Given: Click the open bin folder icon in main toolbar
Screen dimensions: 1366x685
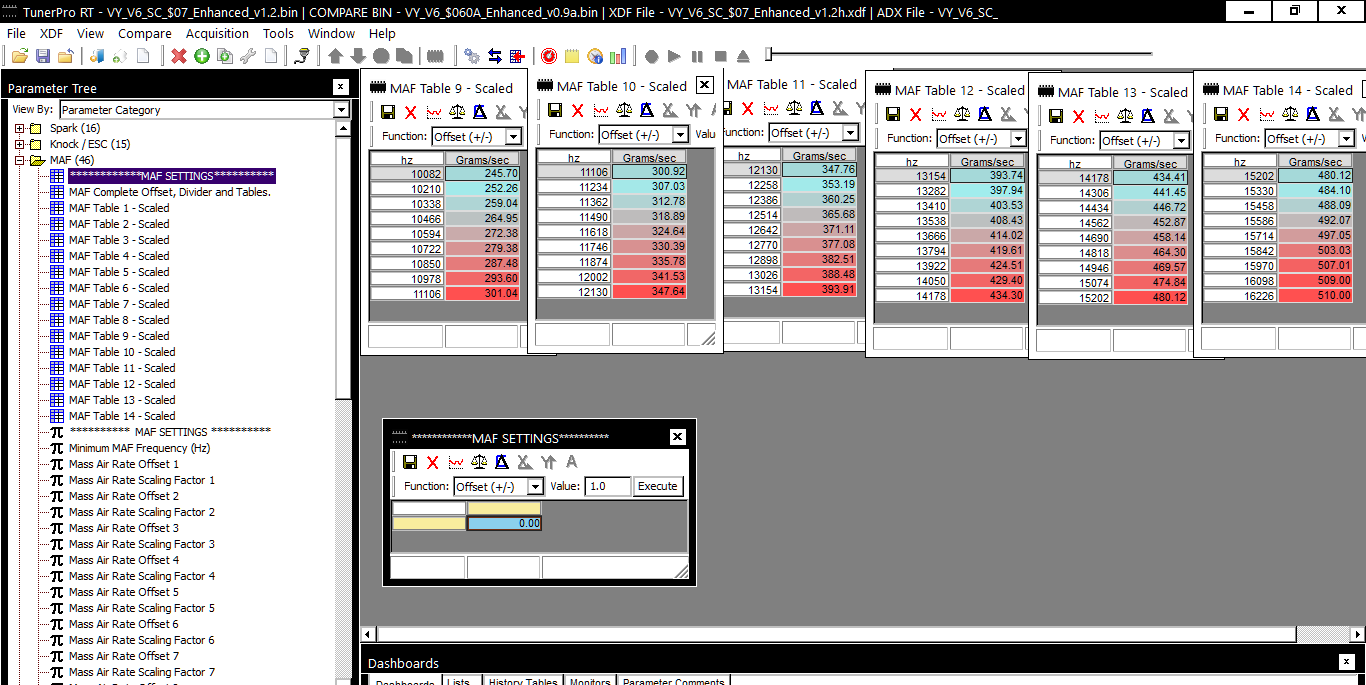Looking at the screenshot, I should [x=20, y=56].
